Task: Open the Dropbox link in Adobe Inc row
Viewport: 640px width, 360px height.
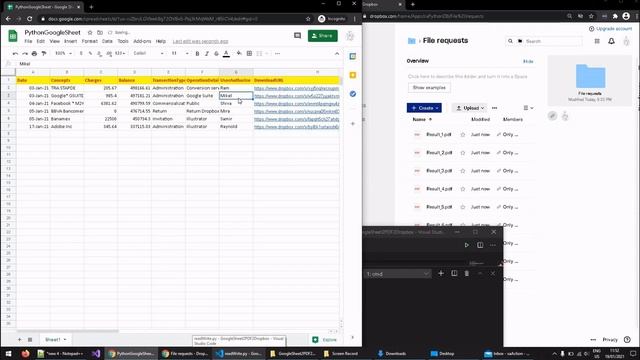Action: pyautogui.click(x=296, y=127)
